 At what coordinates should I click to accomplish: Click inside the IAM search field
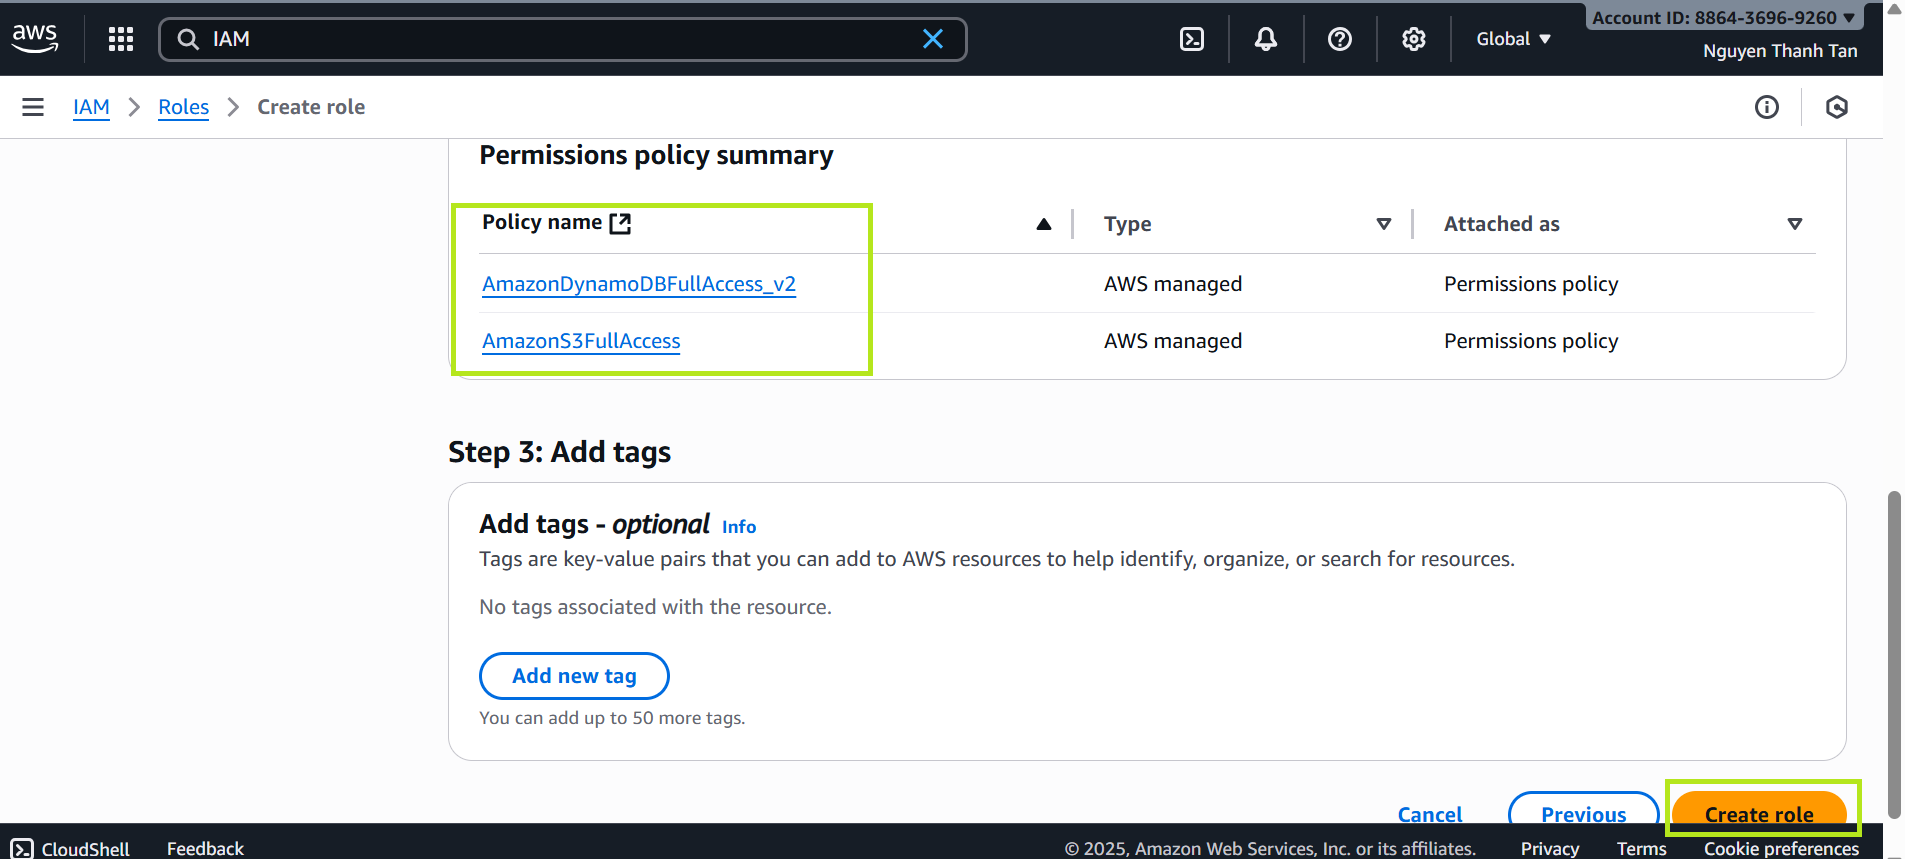(x=560, y=39)
